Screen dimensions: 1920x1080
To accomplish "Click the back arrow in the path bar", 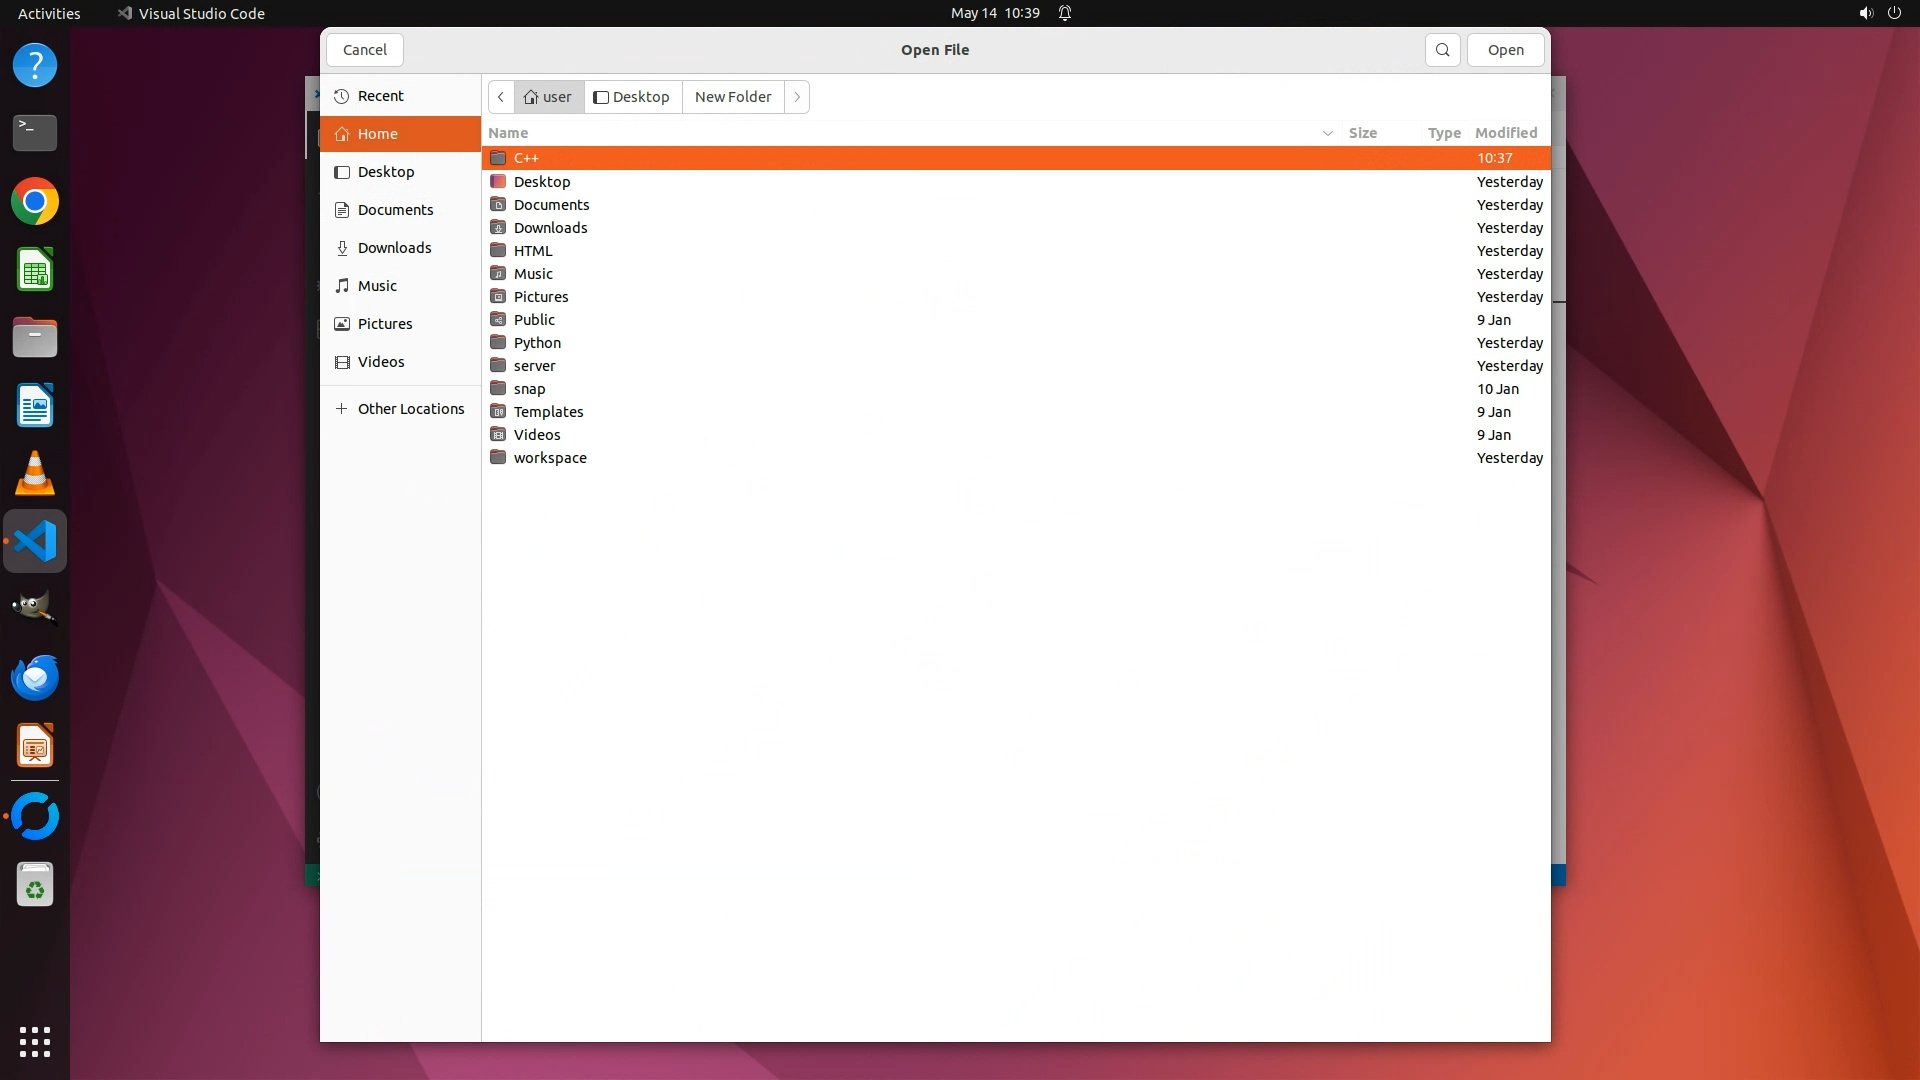I will pyautogui.click(x=501, y=97).
